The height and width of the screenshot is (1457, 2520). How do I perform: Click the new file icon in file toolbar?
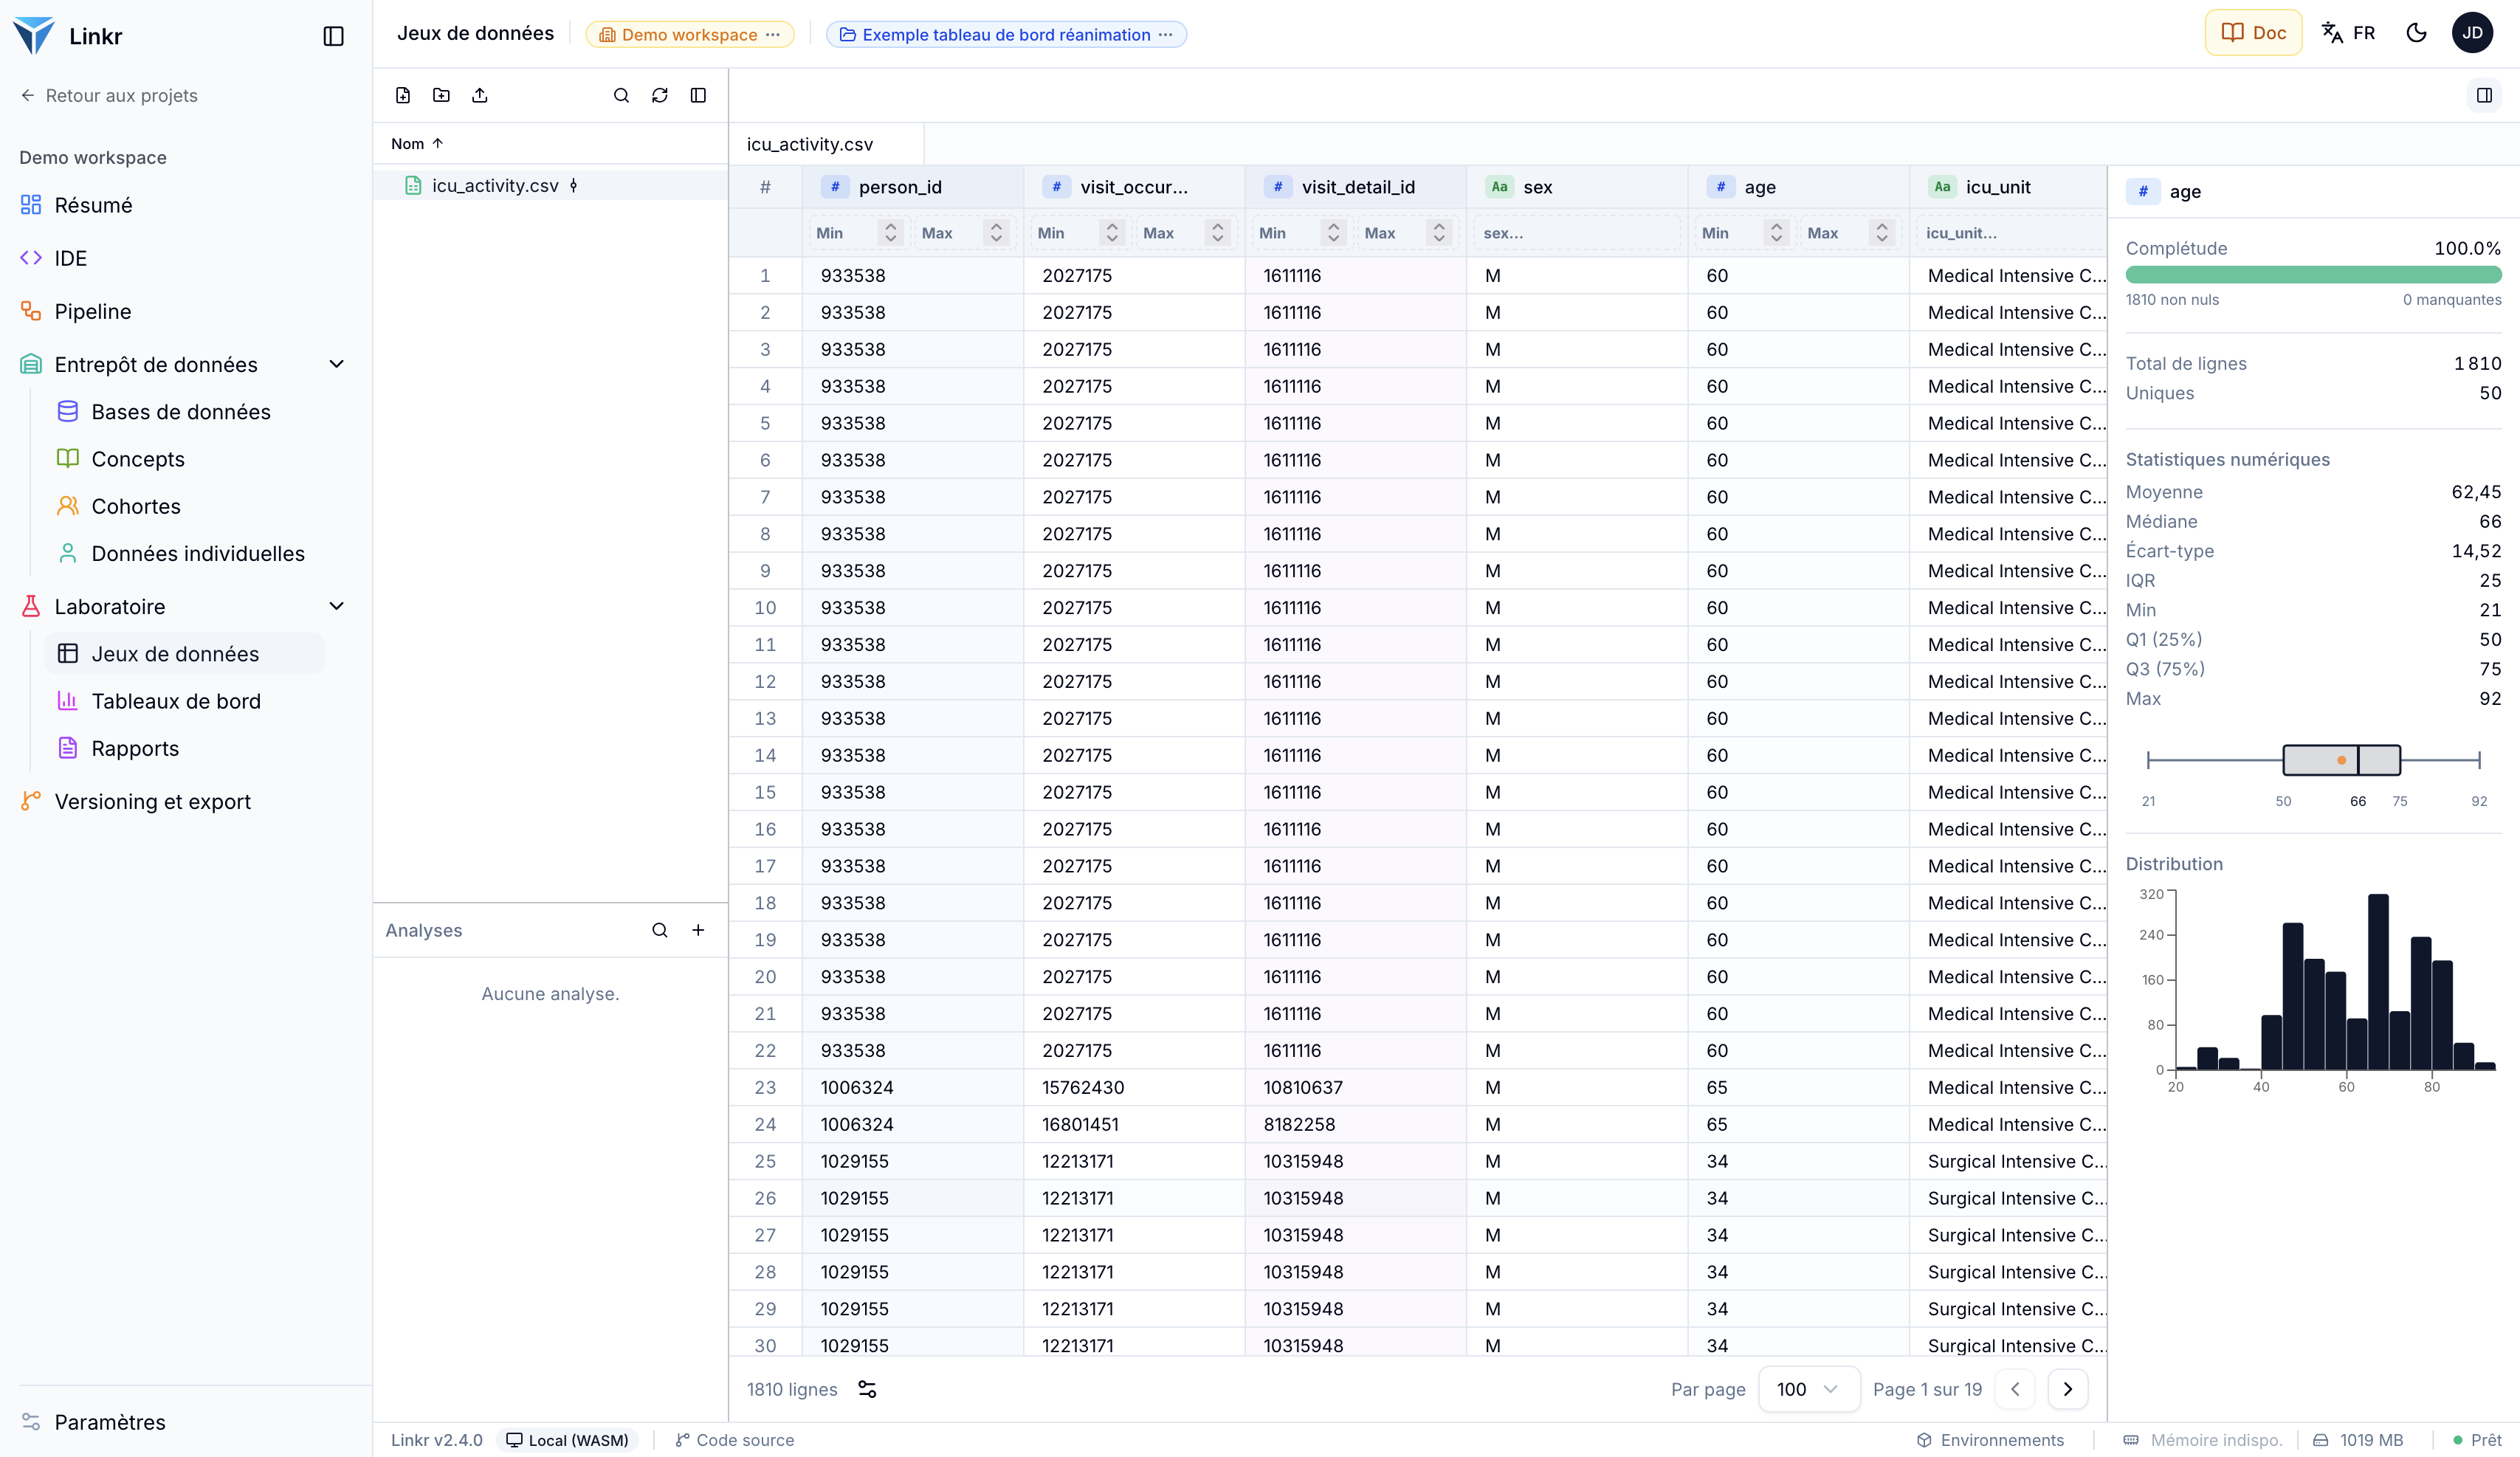click(x=403, y=95)
